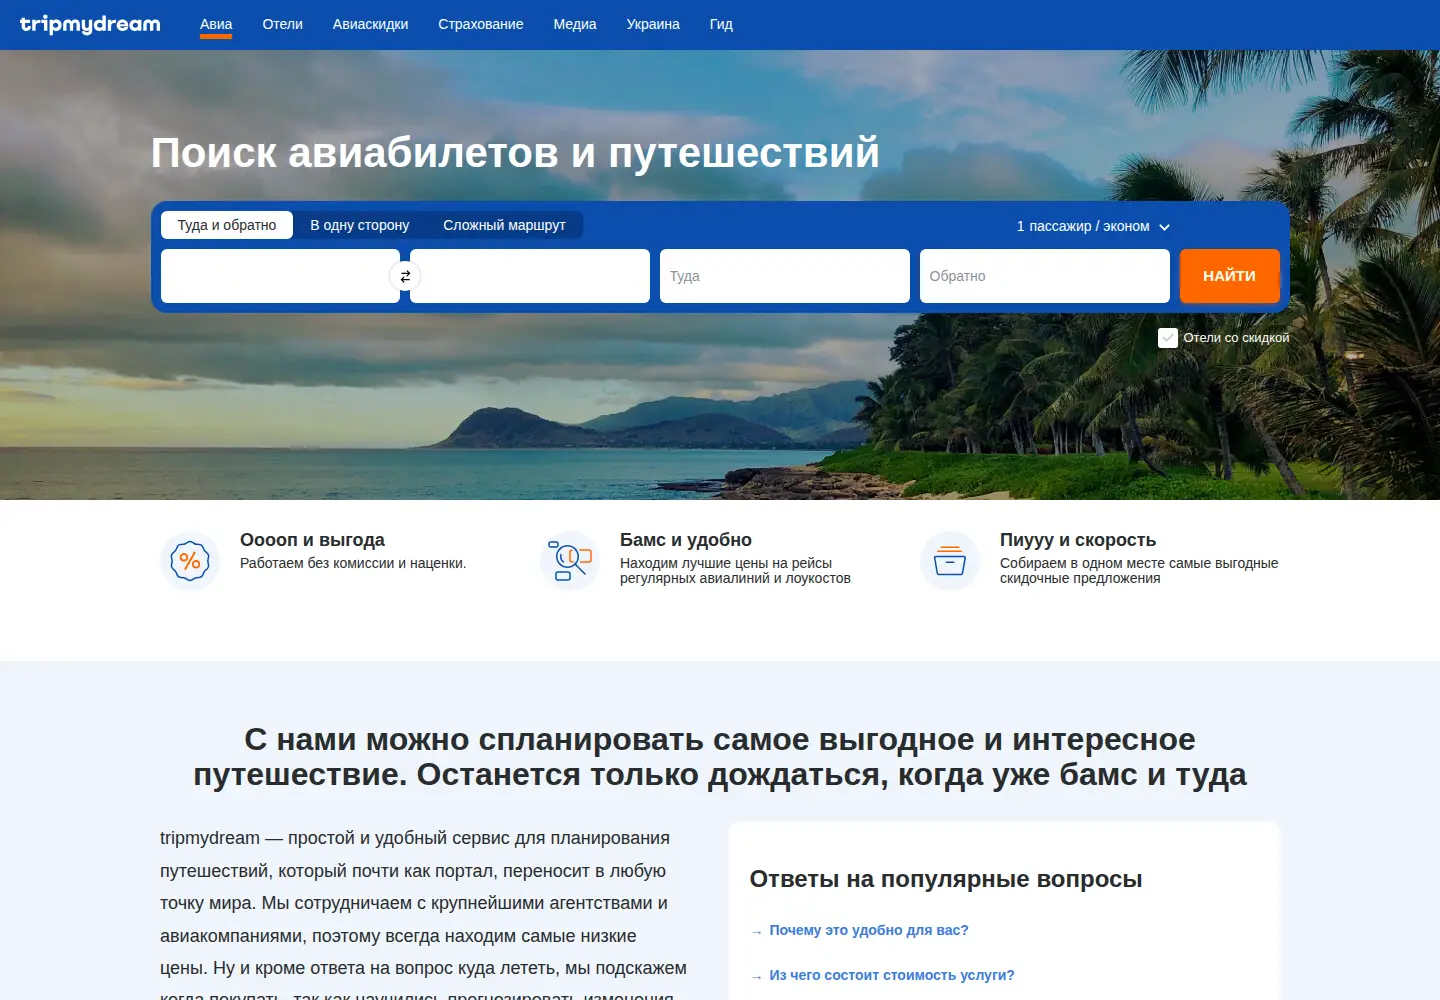Select 'В одну сторону' trip type

pos(360,225)
